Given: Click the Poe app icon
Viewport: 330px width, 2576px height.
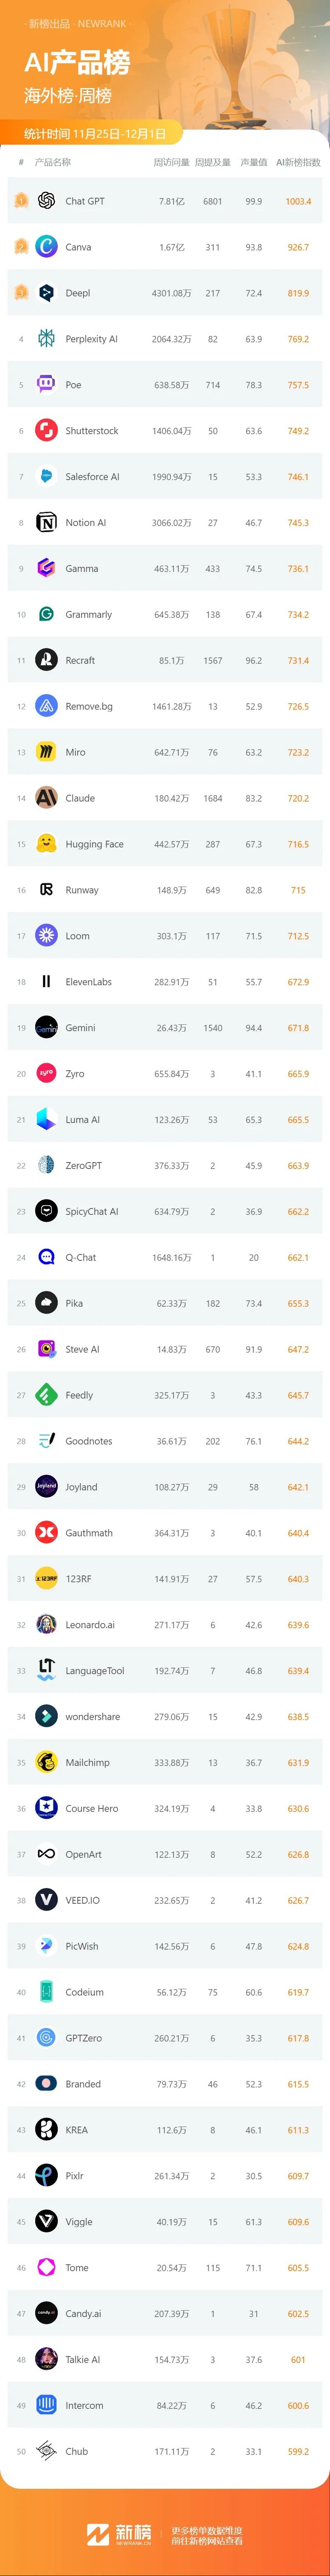Looking at the screenshot, I should [46, 385].
